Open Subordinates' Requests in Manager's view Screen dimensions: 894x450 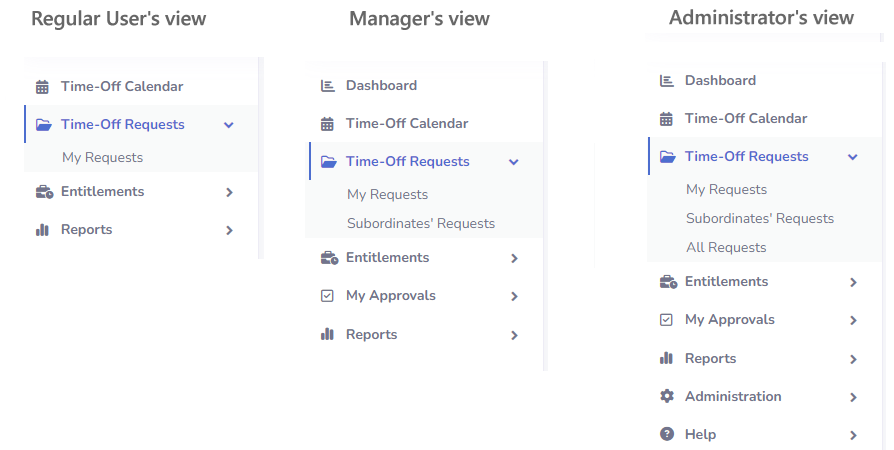[x=421, y=224]
